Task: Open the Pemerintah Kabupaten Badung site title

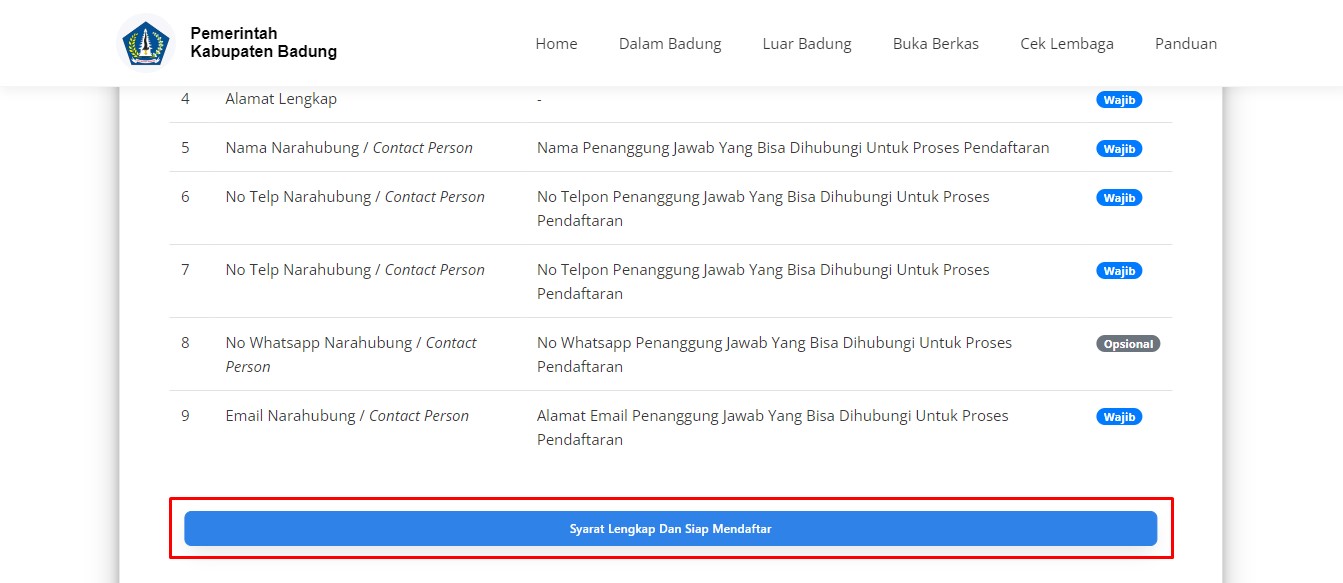Action: coord(263,43)
